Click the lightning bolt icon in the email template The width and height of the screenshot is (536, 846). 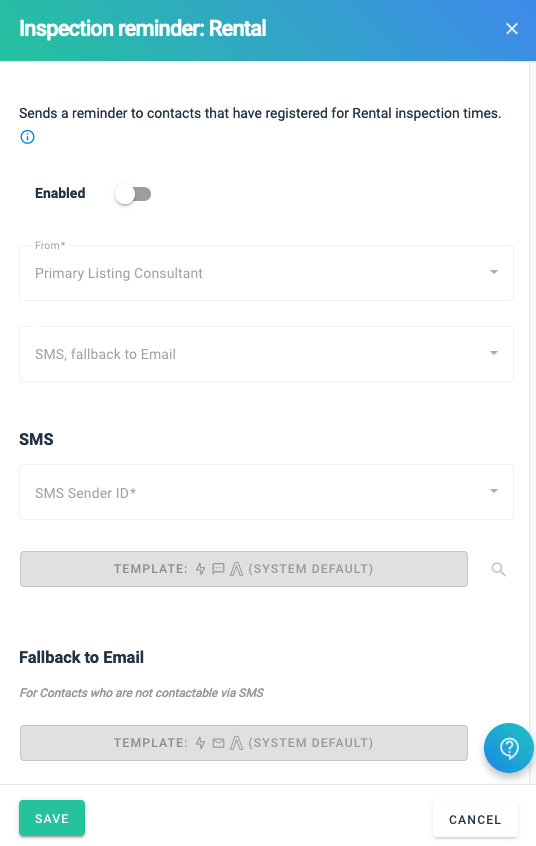coord(201,743)
